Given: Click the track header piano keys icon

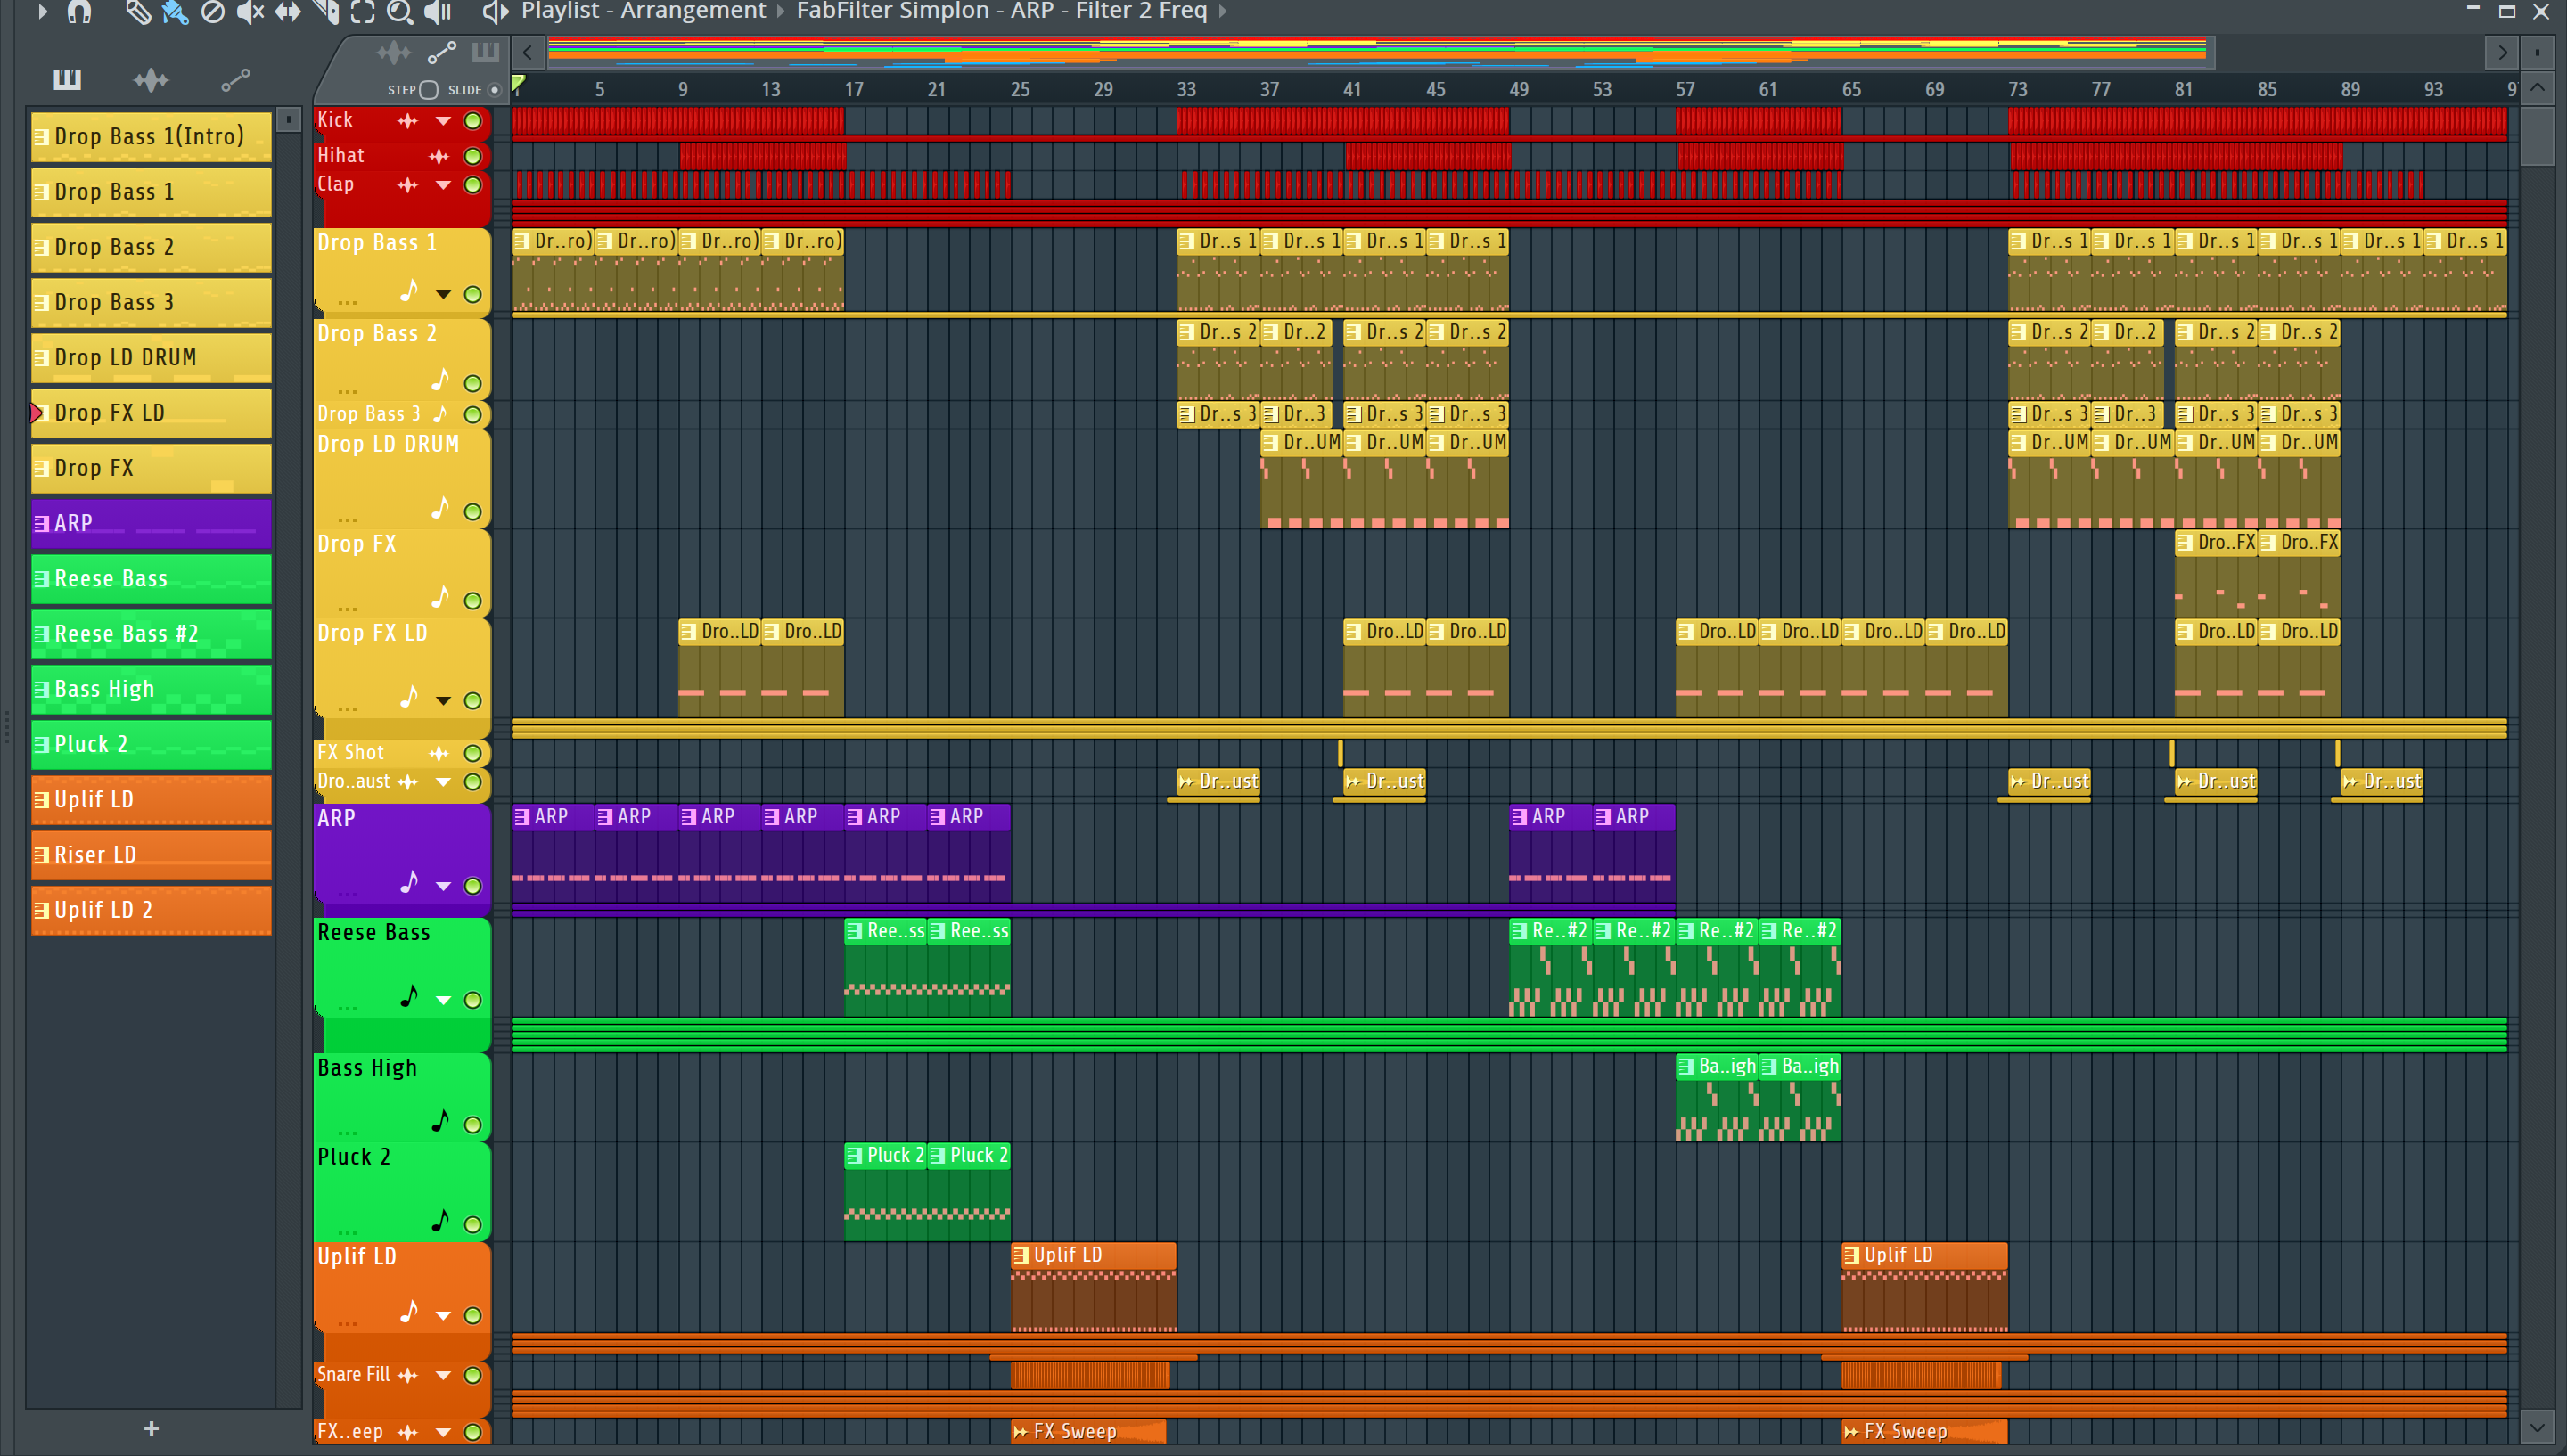Looking at the screenshot, I should point(485,51).
